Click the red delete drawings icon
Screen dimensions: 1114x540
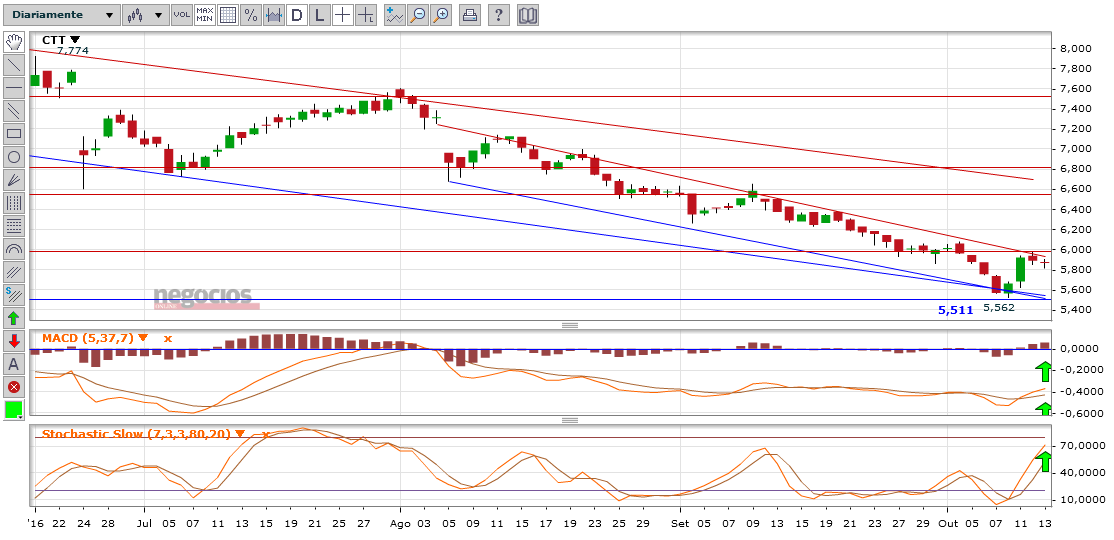click(x=14, y=387)
